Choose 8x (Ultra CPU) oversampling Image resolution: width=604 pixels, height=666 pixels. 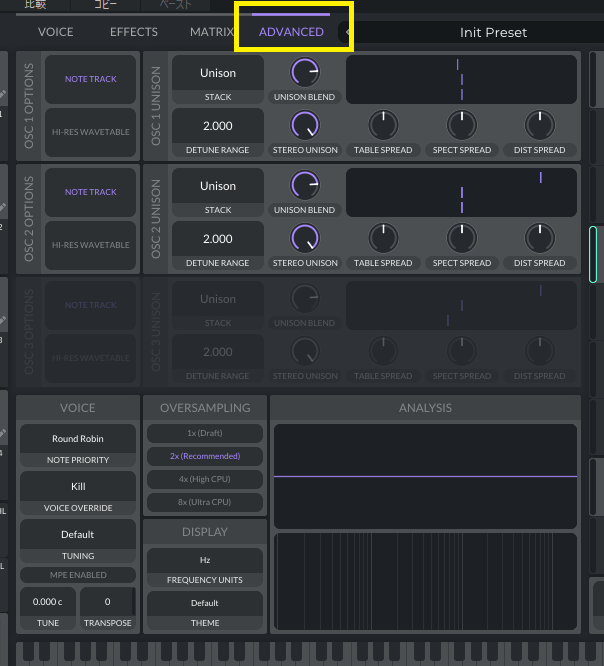coord(205,502)
